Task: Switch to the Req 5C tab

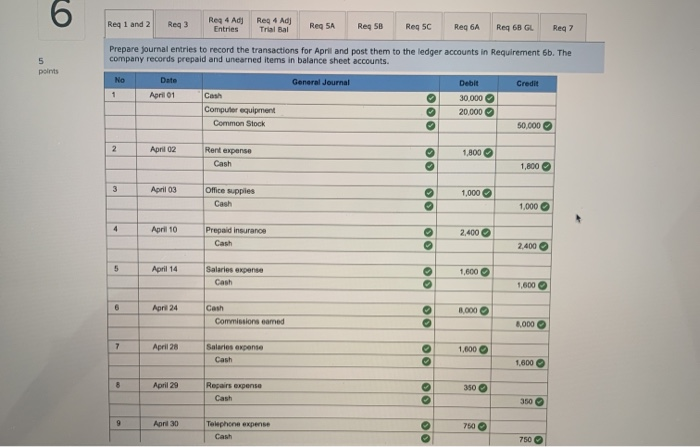Action: tap(418, 27)
